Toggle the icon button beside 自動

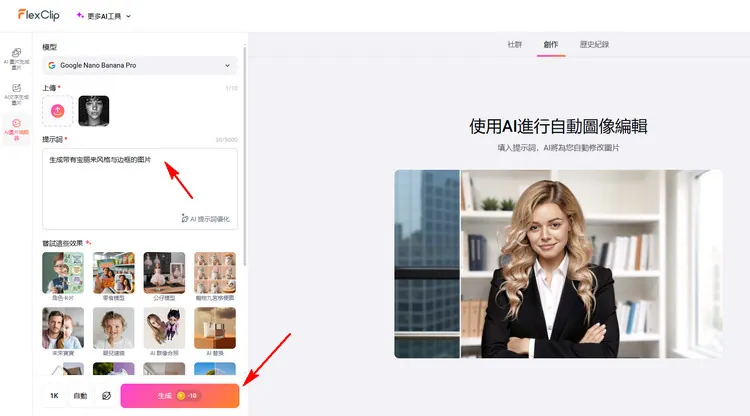[x=106, y=396]
